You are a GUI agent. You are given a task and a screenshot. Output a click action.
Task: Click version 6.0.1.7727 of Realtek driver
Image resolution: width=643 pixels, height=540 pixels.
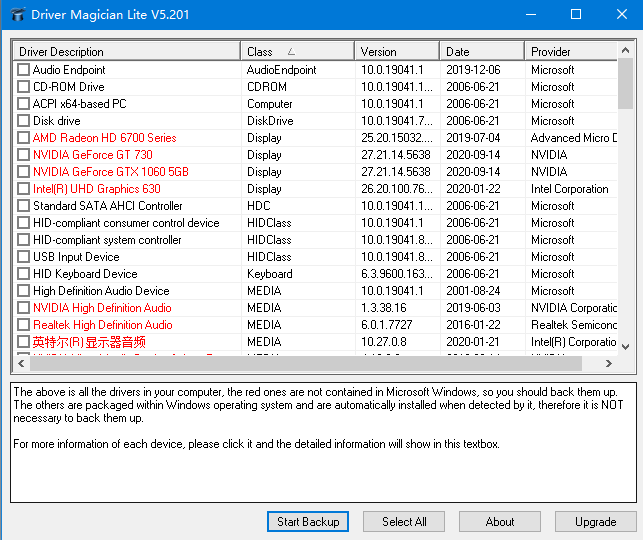coord(386,325)
